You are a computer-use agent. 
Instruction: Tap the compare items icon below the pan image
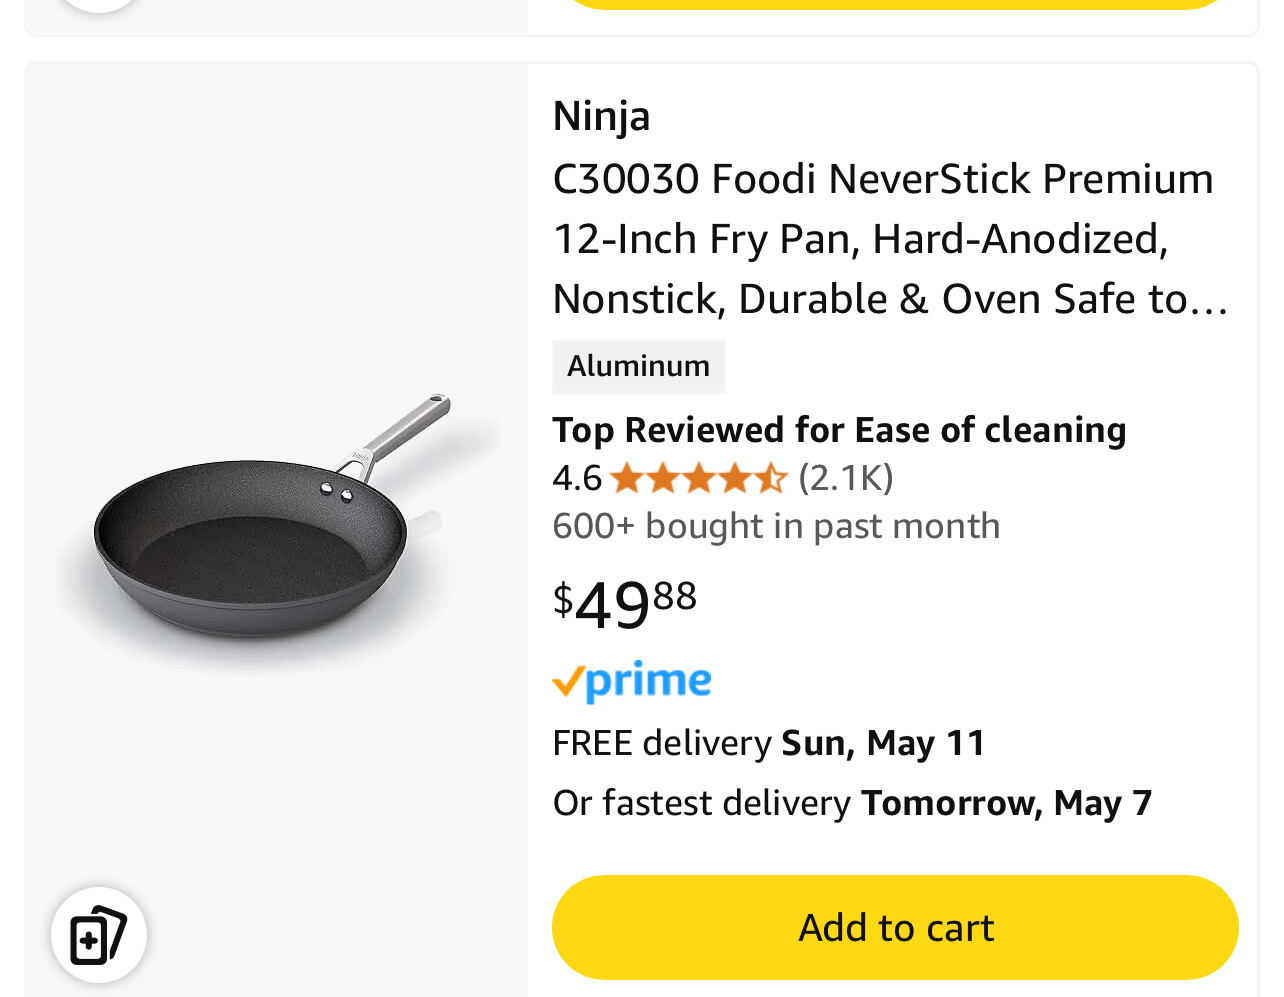(x=99, y=935)
